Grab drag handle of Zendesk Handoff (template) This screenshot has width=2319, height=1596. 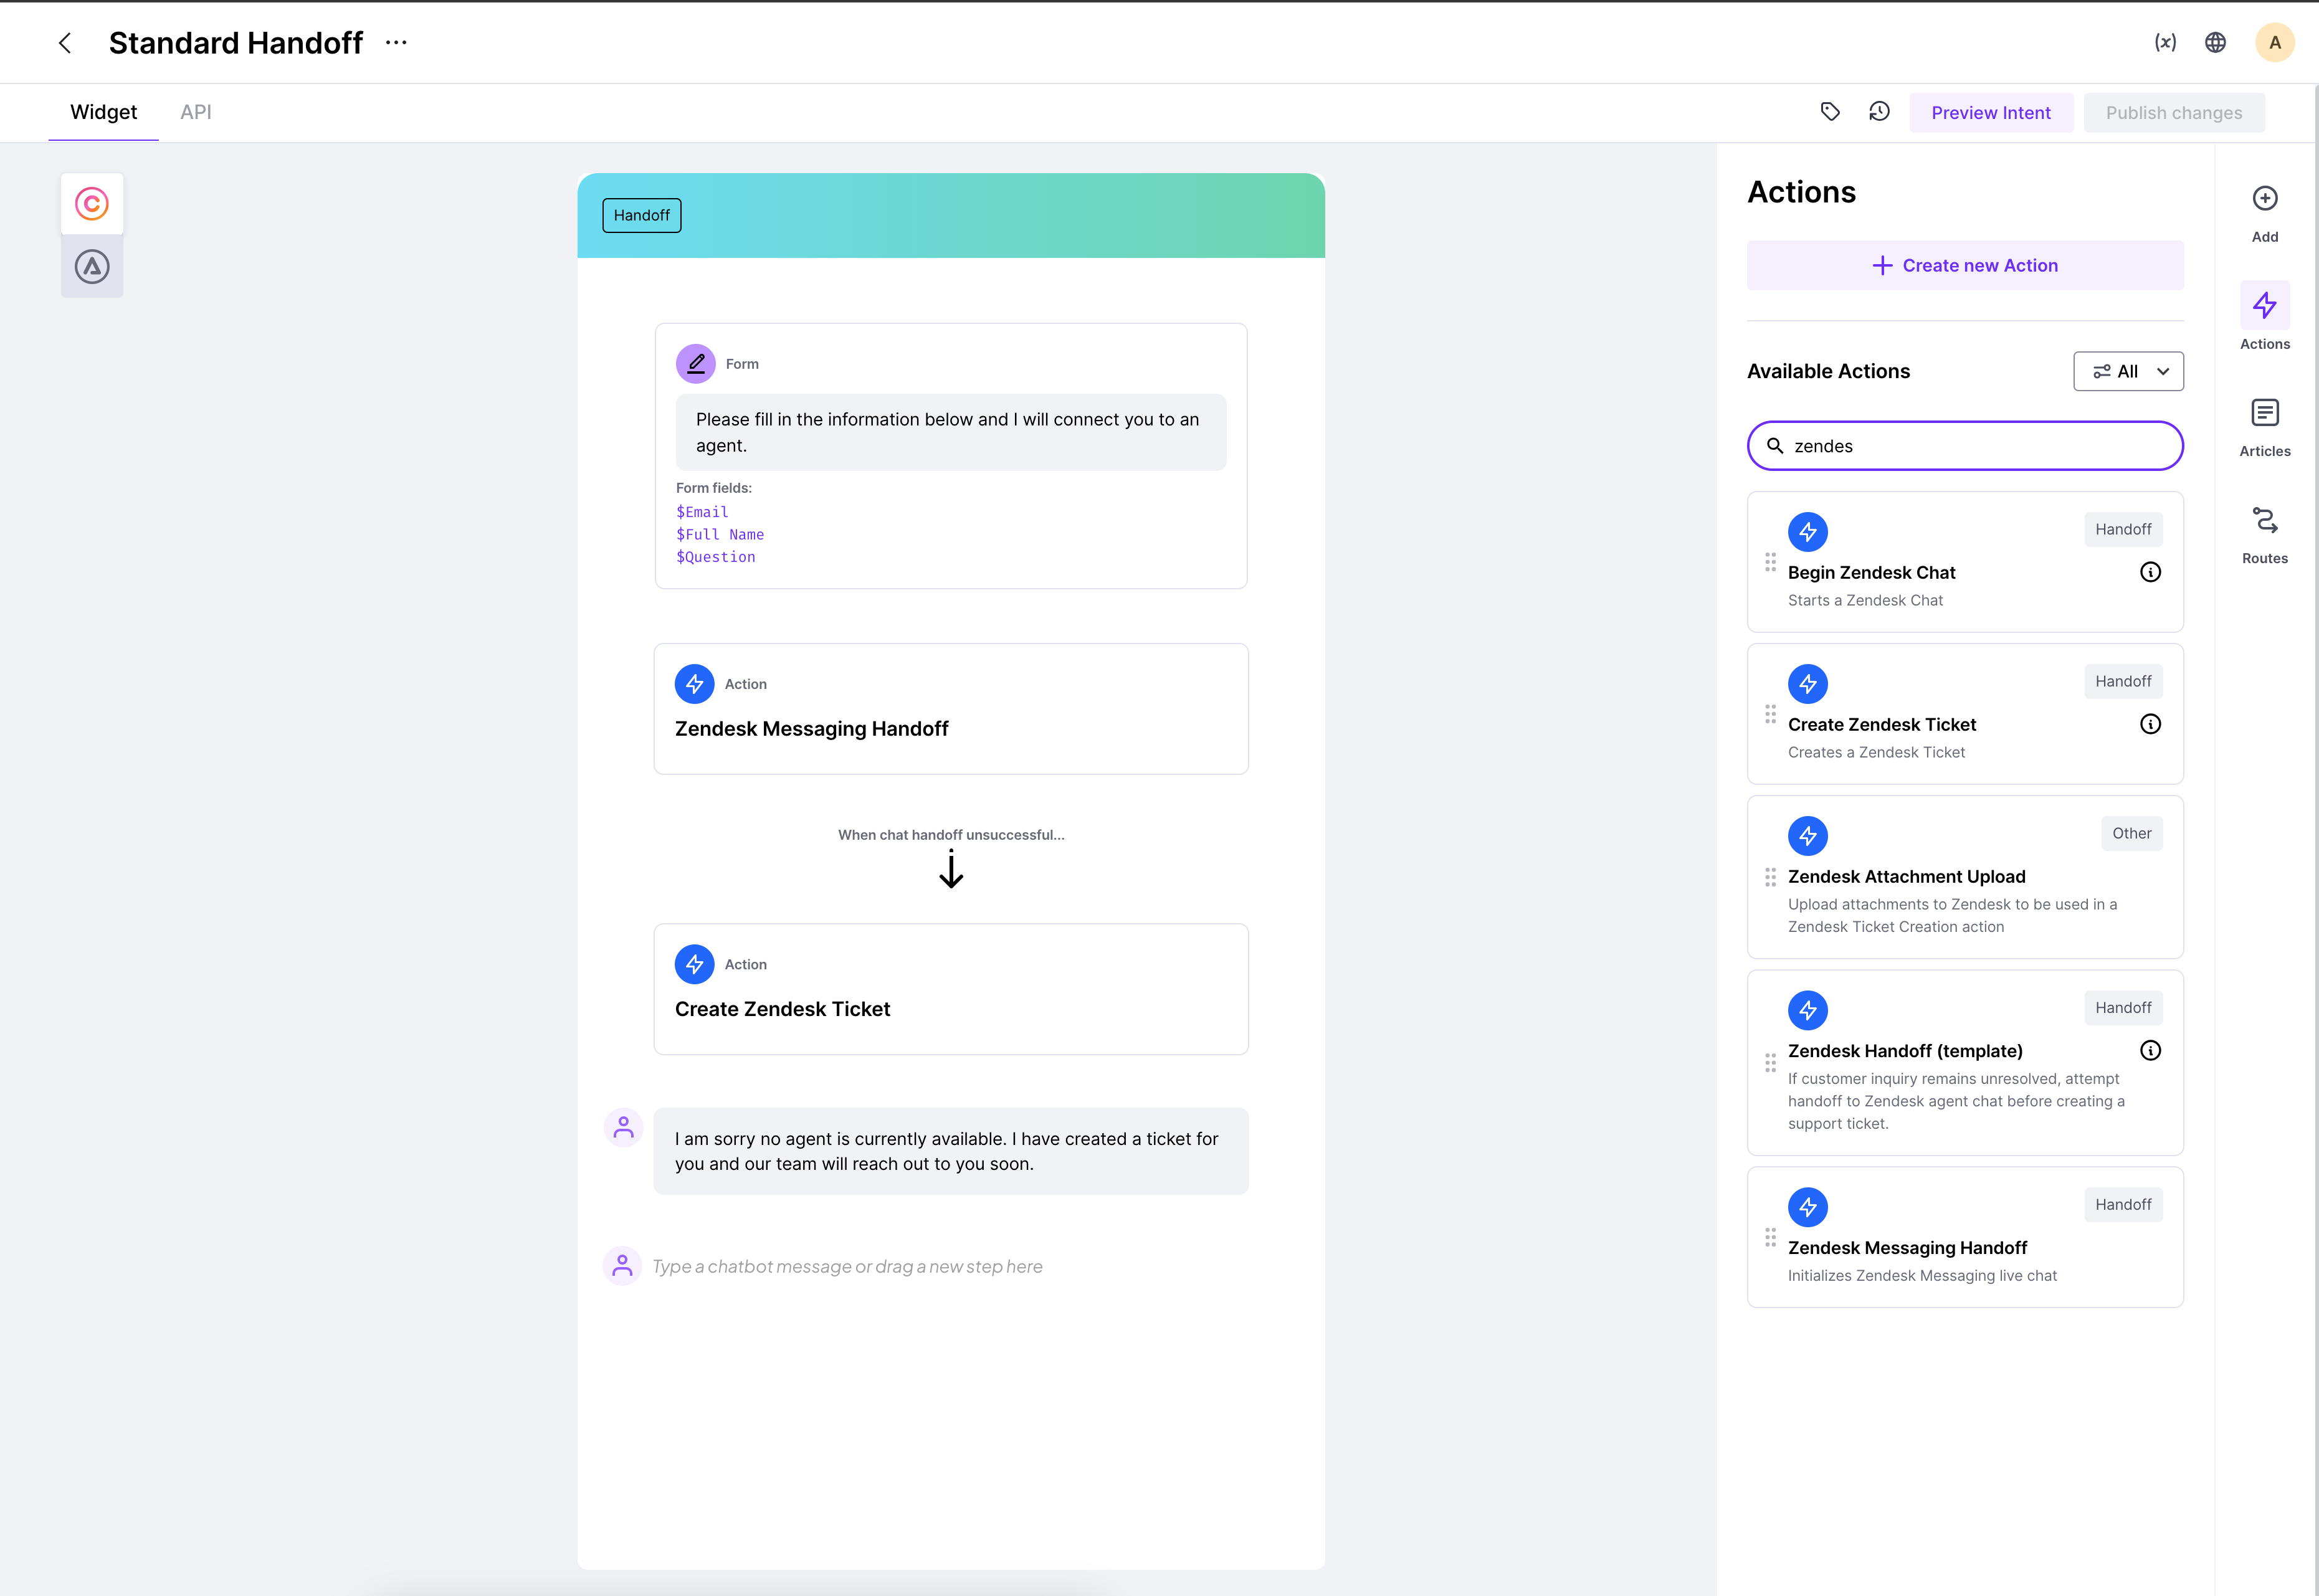[1770, 1062]
